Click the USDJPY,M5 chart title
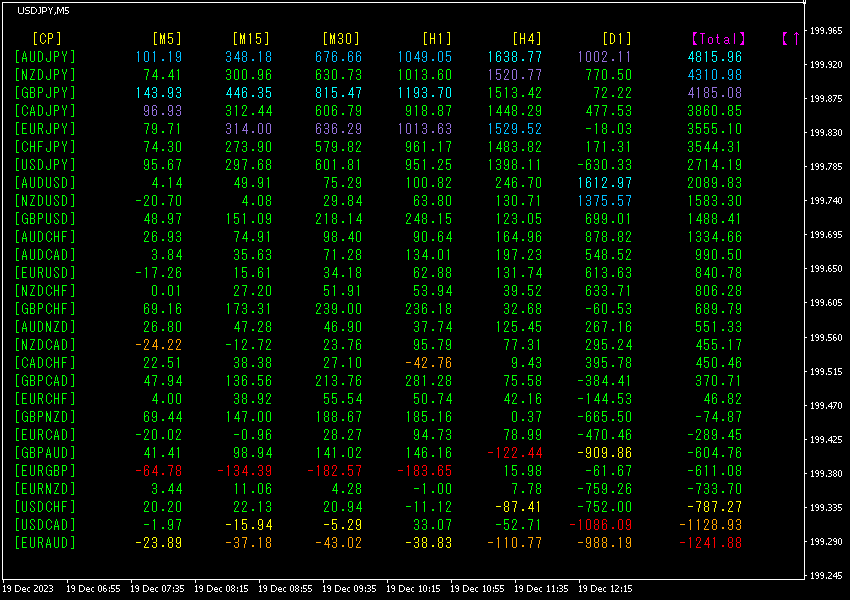Image resolution: width=850 pixels, height=600 pixels. [43, 10]
